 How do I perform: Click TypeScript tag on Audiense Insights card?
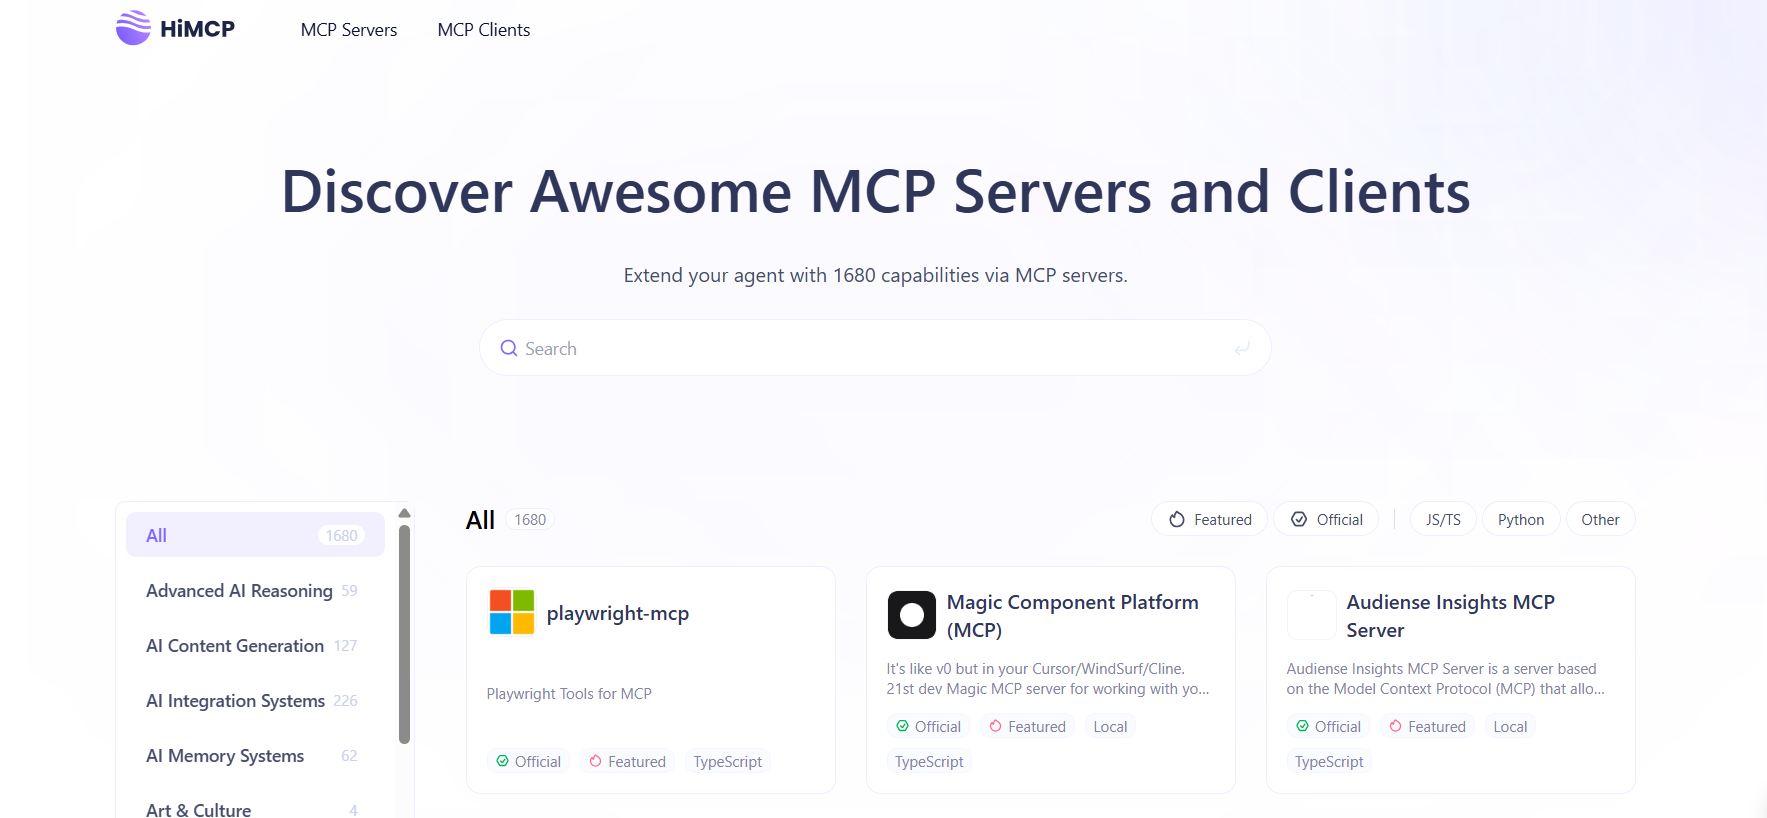1329,761
